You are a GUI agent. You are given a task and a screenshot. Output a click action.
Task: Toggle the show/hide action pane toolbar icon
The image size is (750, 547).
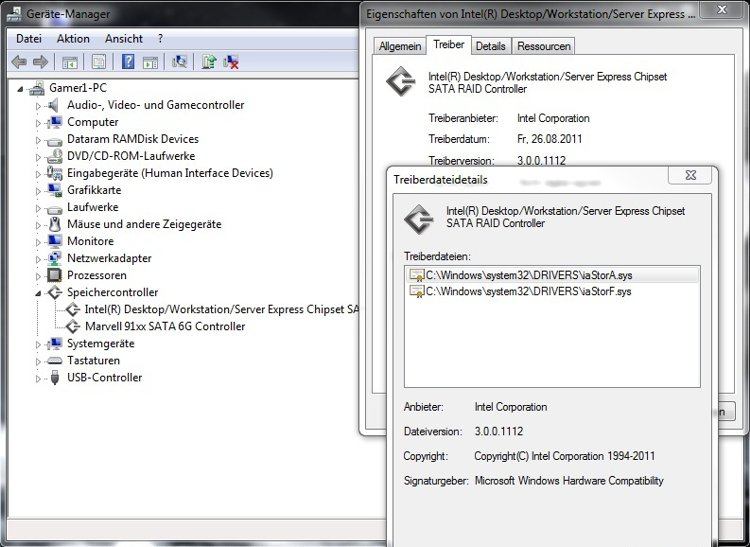coord(150,62)
